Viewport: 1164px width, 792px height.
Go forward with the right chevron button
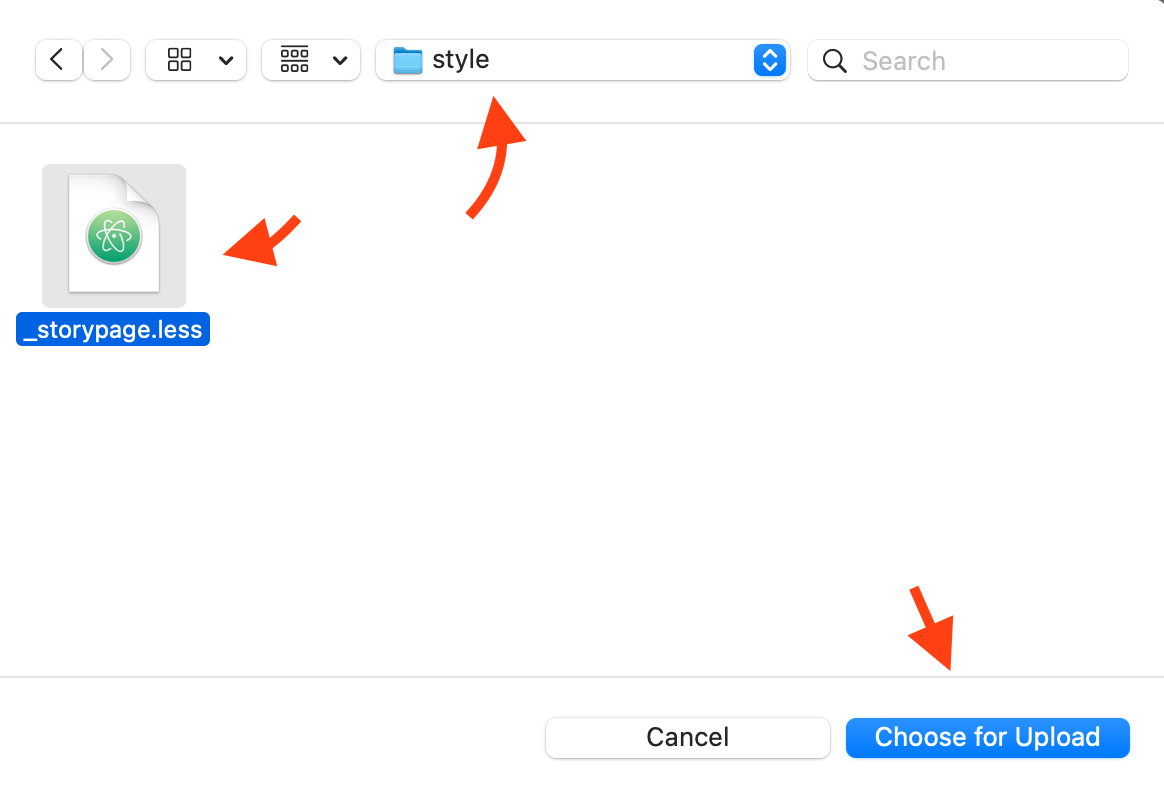point(107,60)
